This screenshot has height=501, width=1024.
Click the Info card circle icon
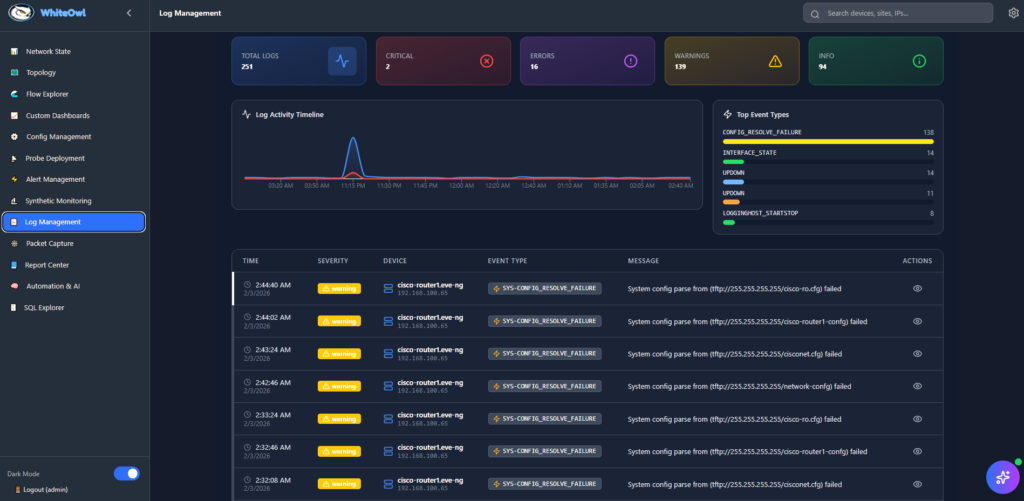[x=919, y=61]
